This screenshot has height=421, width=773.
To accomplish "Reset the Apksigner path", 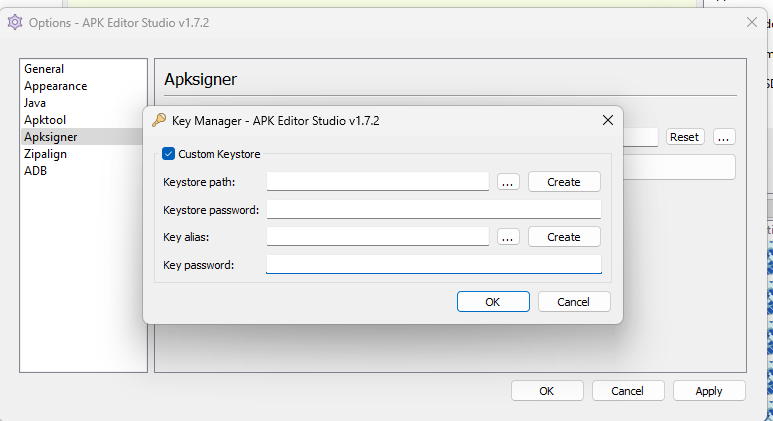I will 685,137.
